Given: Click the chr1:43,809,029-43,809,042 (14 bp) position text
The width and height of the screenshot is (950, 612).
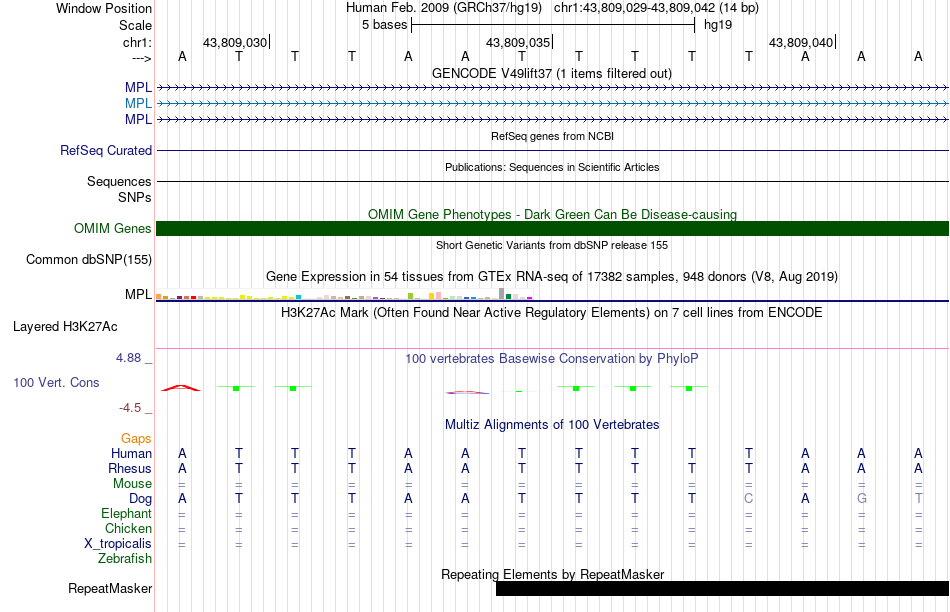Looking at the screenshot, I should 656,8.
